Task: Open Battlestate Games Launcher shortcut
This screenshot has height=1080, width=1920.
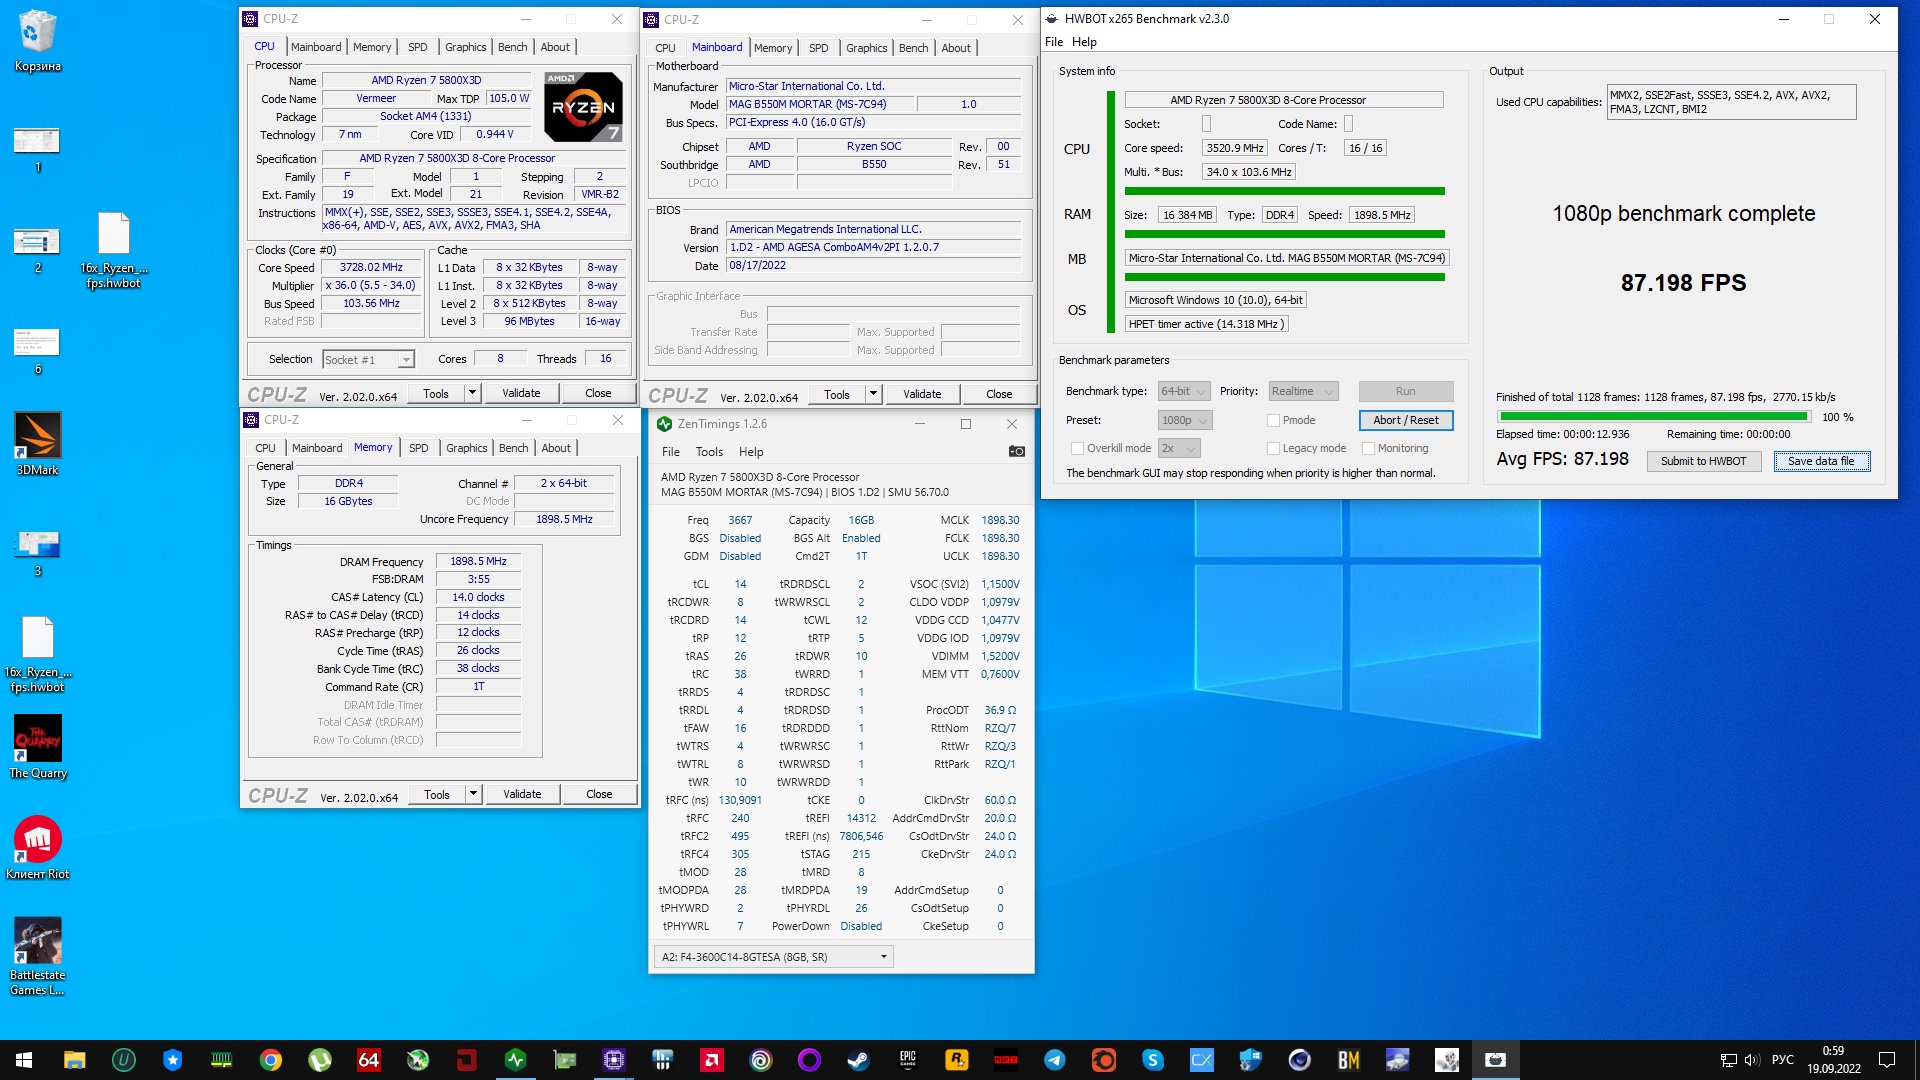Action: pyautogui.click(x=37, y=956)
